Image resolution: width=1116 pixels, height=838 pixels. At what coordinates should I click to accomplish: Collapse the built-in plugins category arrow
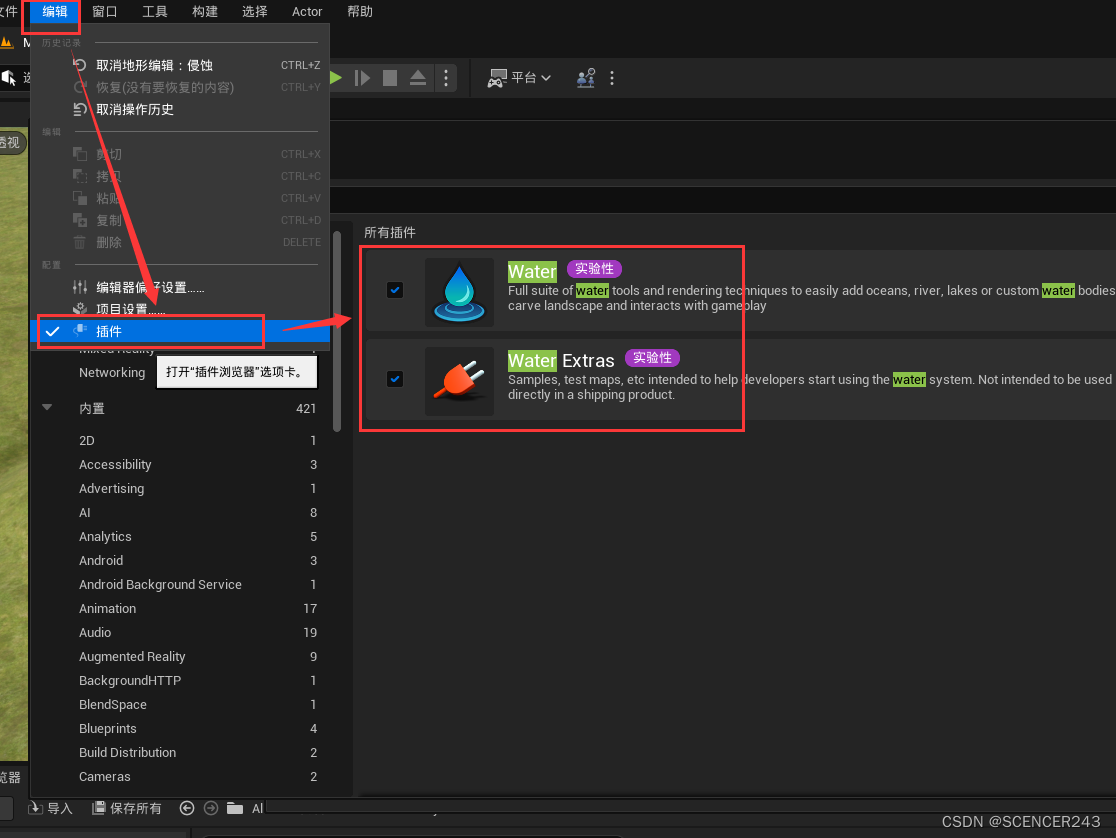[47, 408]
